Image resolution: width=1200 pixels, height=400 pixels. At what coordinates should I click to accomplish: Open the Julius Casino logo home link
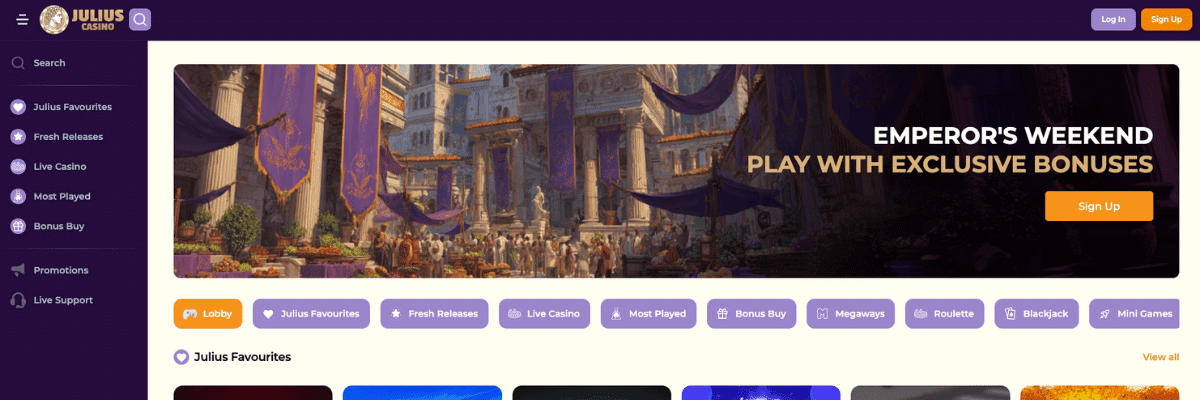pyautogui.click(x=82, y=19)
